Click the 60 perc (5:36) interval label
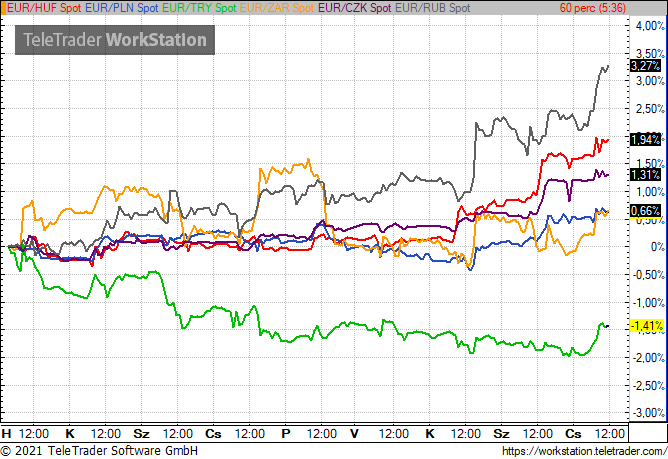The image size is (668, 459). point(593,8)
